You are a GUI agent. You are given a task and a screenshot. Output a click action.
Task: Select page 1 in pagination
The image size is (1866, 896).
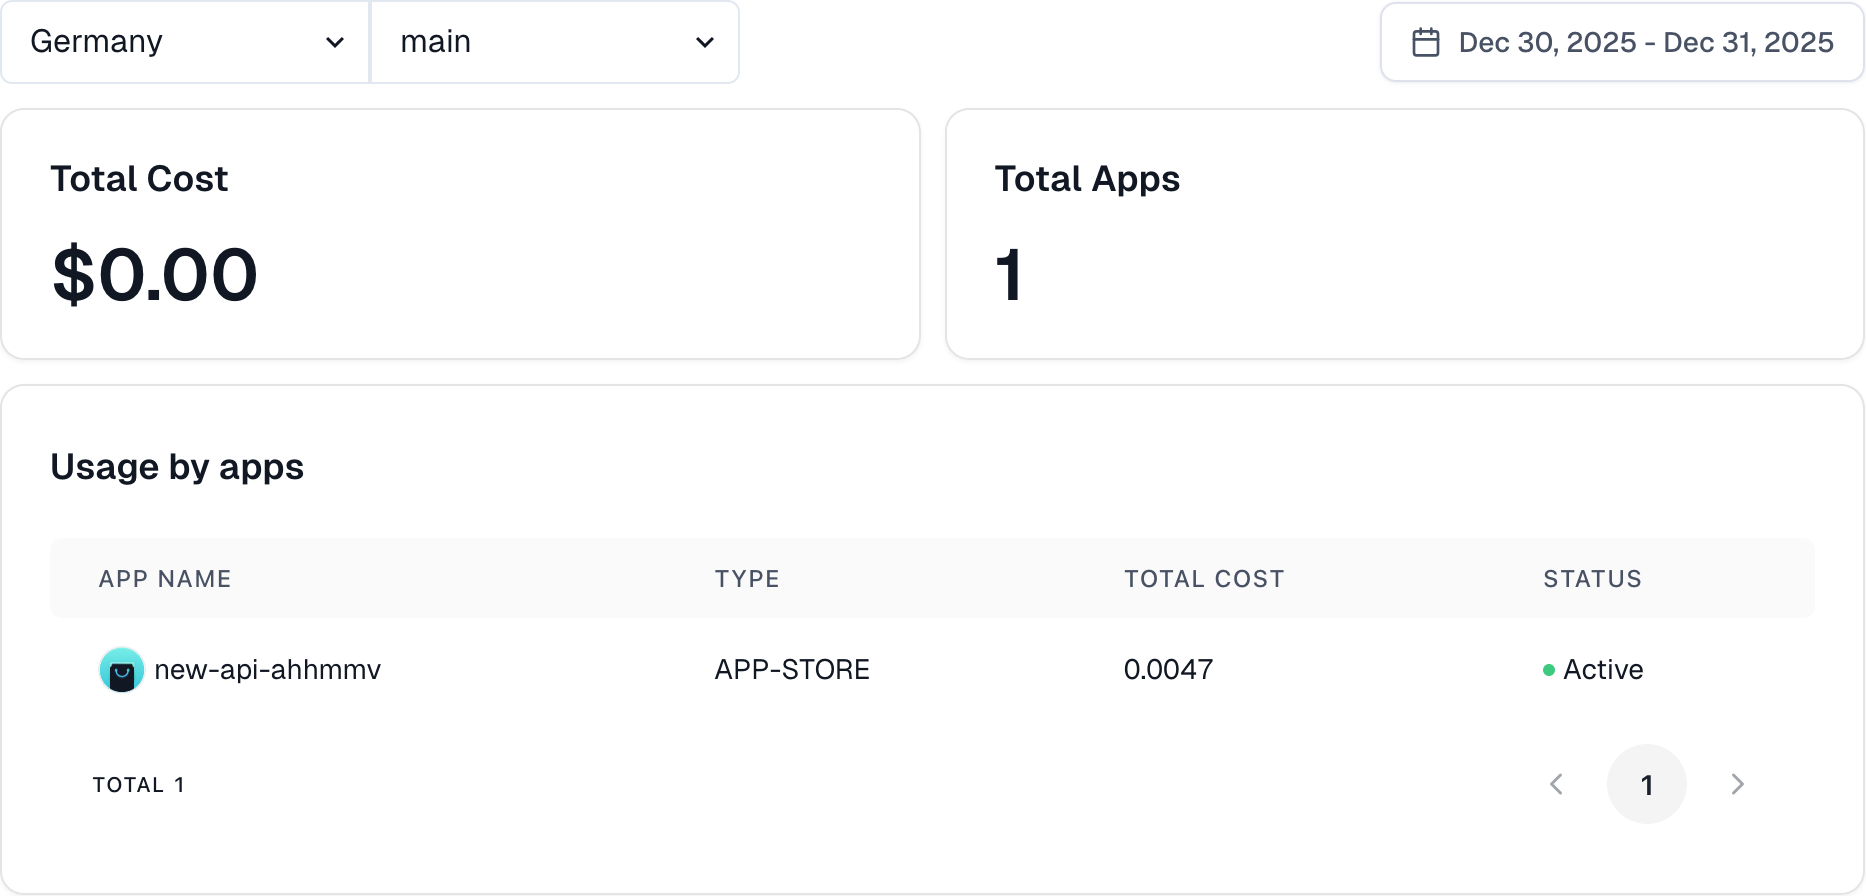pyautogui.click(x=1646, y=784)
